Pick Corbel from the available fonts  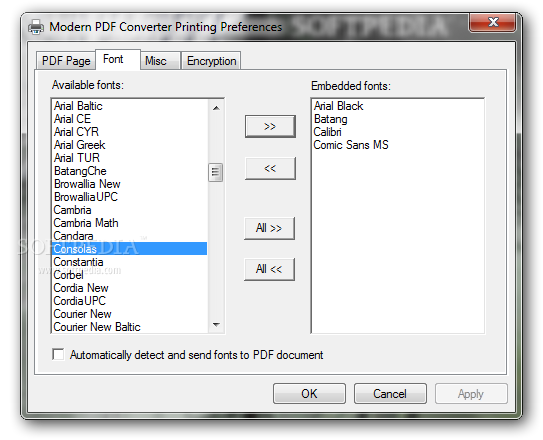[x=130, y=275]
